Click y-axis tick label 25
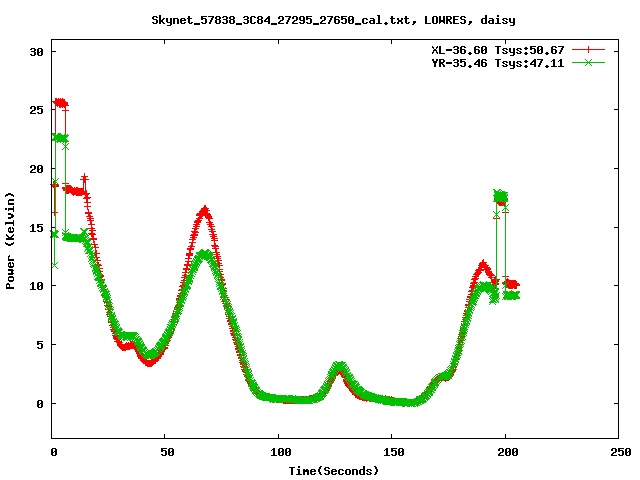640x480 pixels. tap(36, 110)
